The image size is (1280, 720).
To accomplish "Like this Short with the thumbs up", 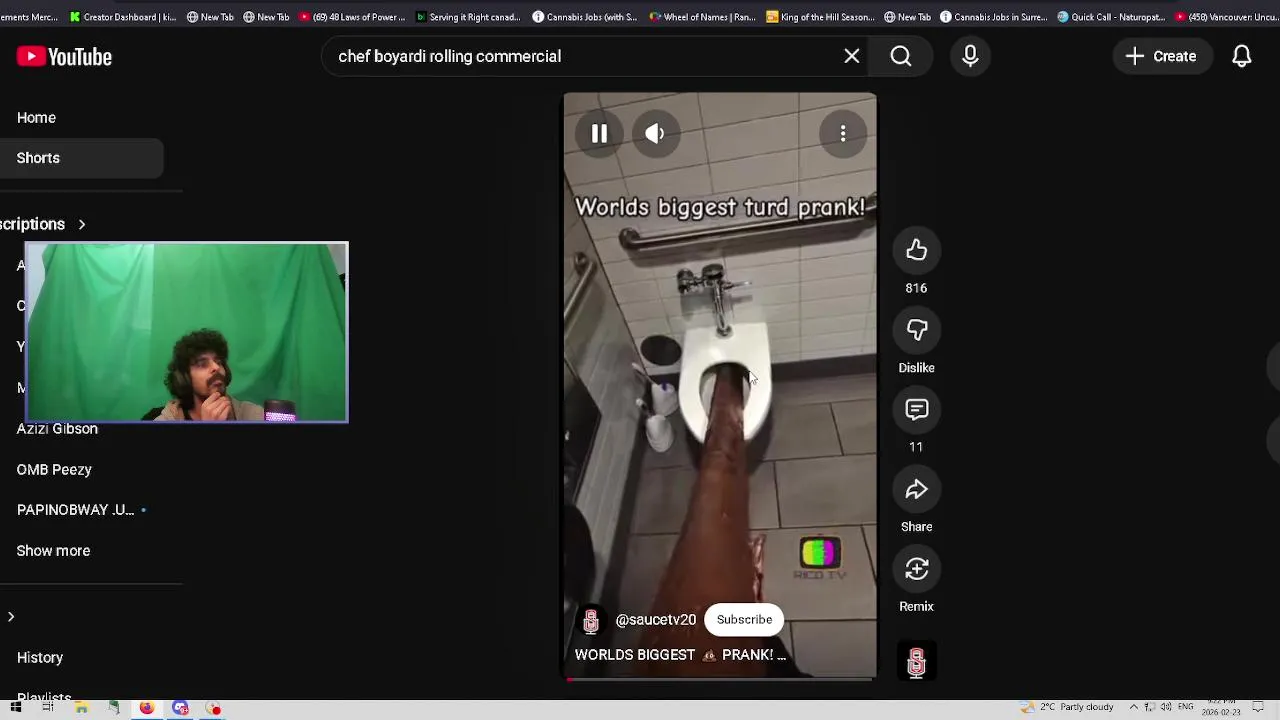I will (916, 250).
